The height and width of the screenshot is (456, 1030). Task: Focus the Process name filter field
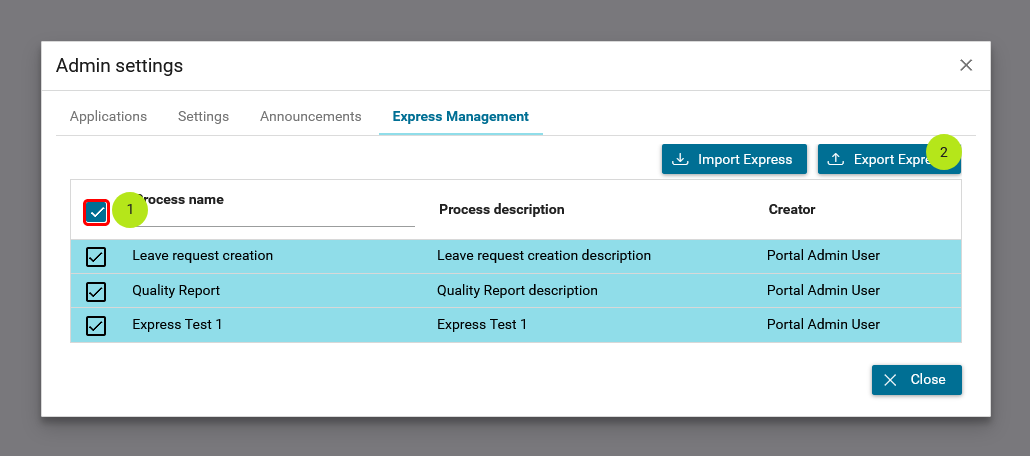[x=274, y=217]
